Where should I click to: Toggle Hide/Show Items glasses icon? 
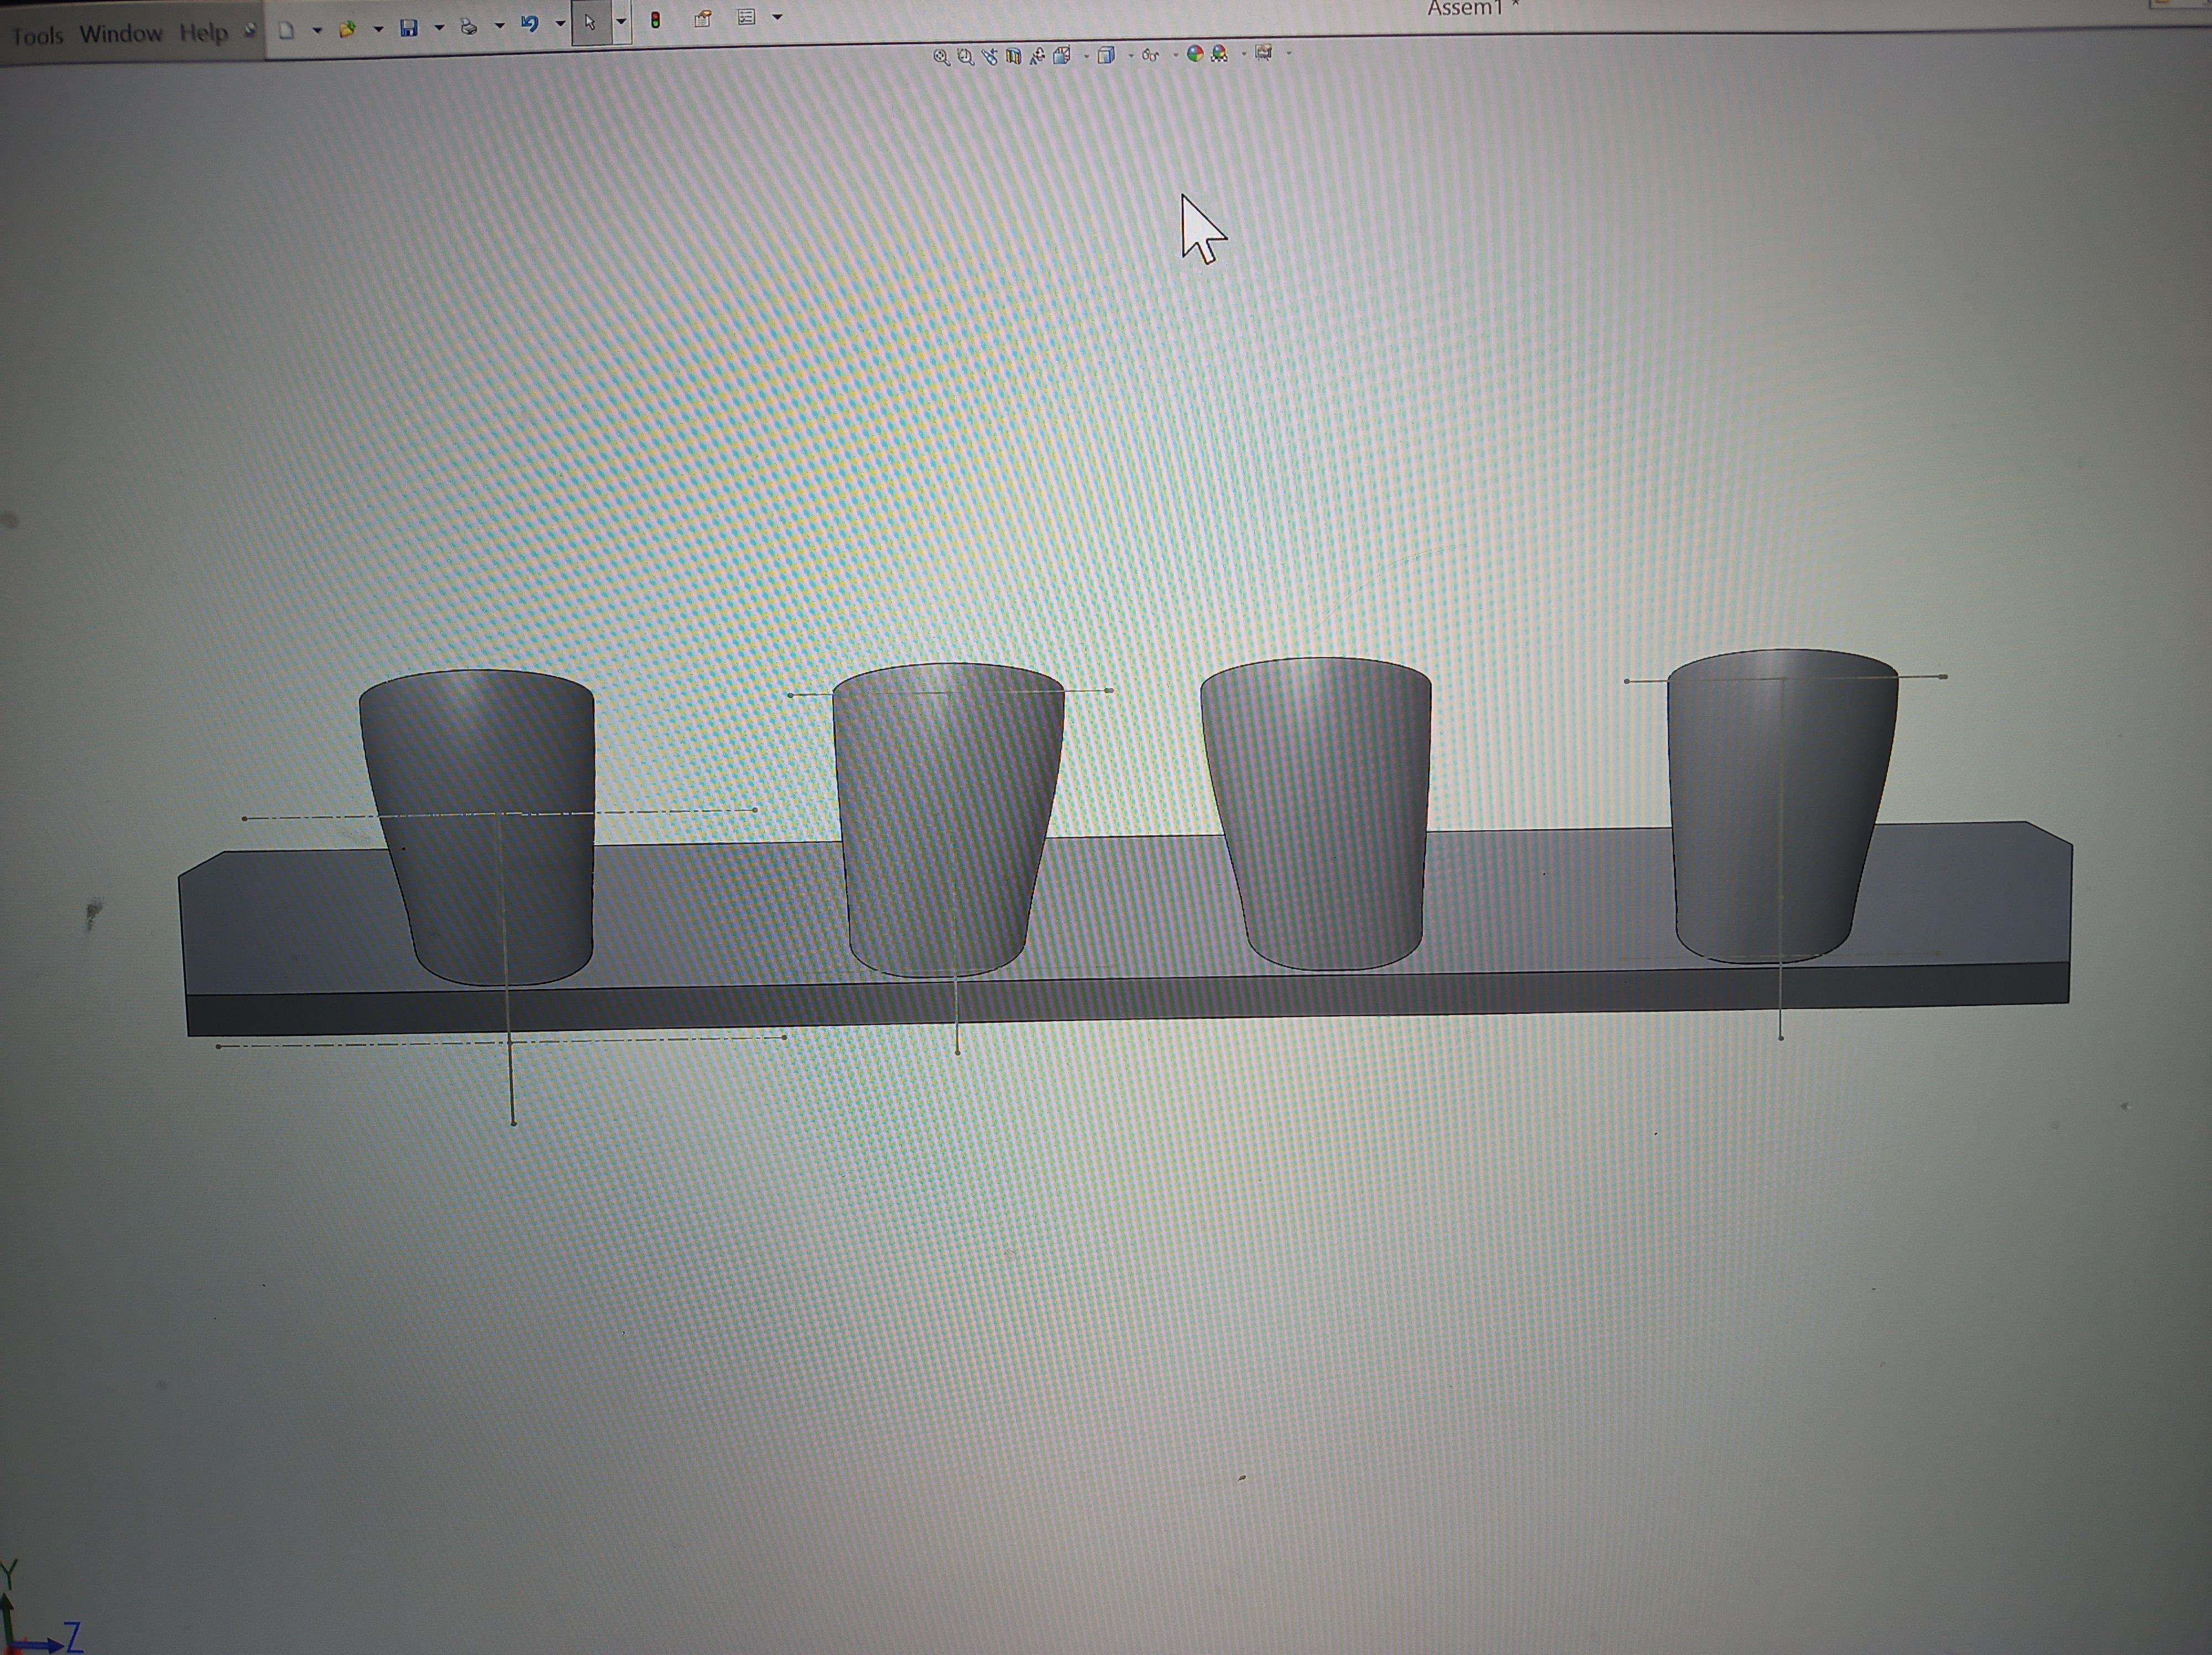[1150, 56]
